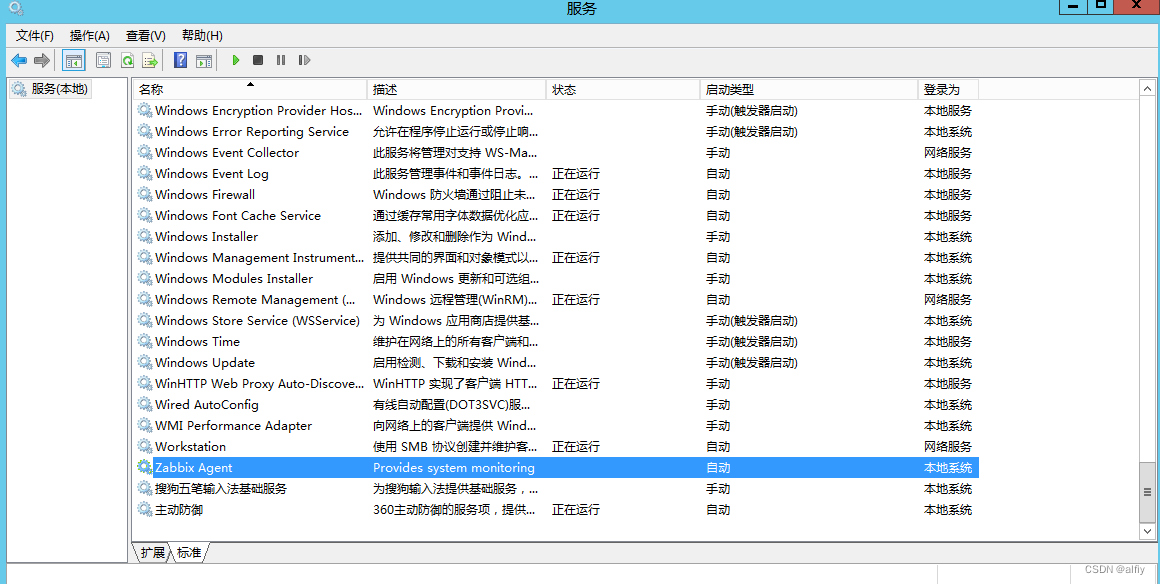Switch to the 扩展 tab
The image size is (1160, 584).
pos(152,553)
